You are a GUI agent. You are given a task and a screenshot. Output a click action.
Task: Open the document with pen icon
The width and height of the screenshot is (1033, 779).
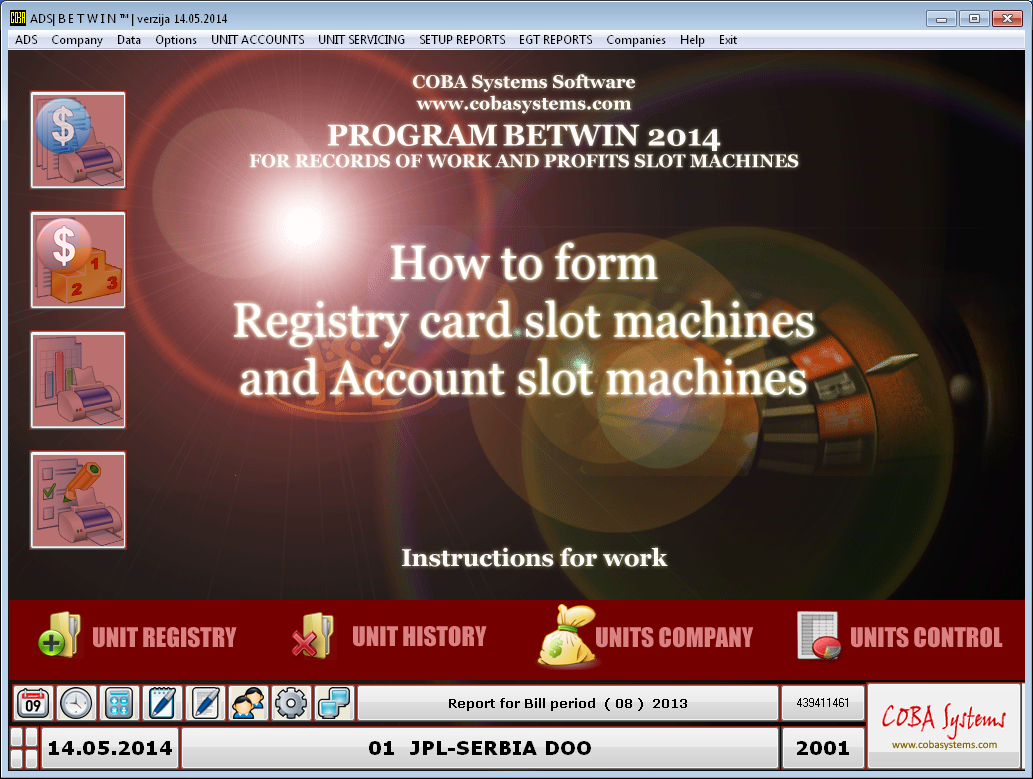(x=206, y=703)
